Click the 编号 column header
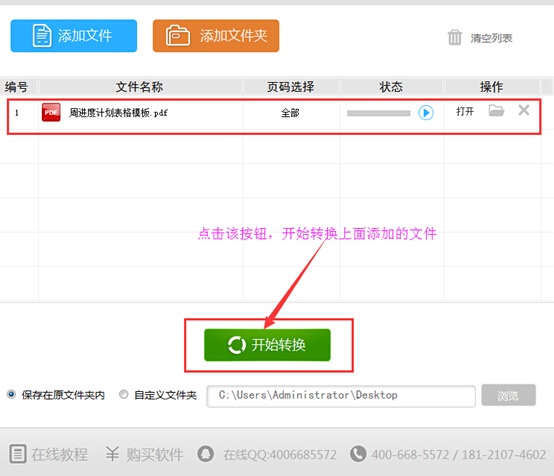Screen dimensions: 554x476 pos(17,87)
